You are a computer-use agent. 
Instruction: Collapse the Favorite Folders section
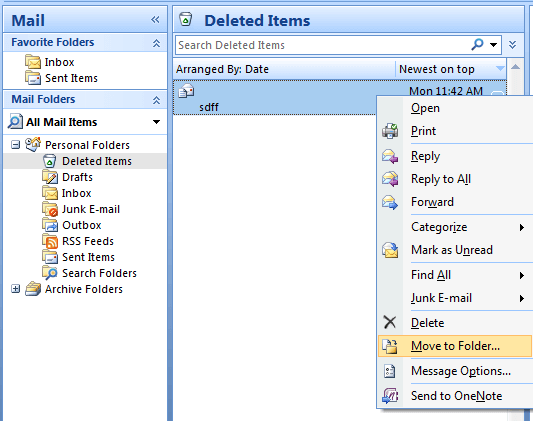click(156, 43)
